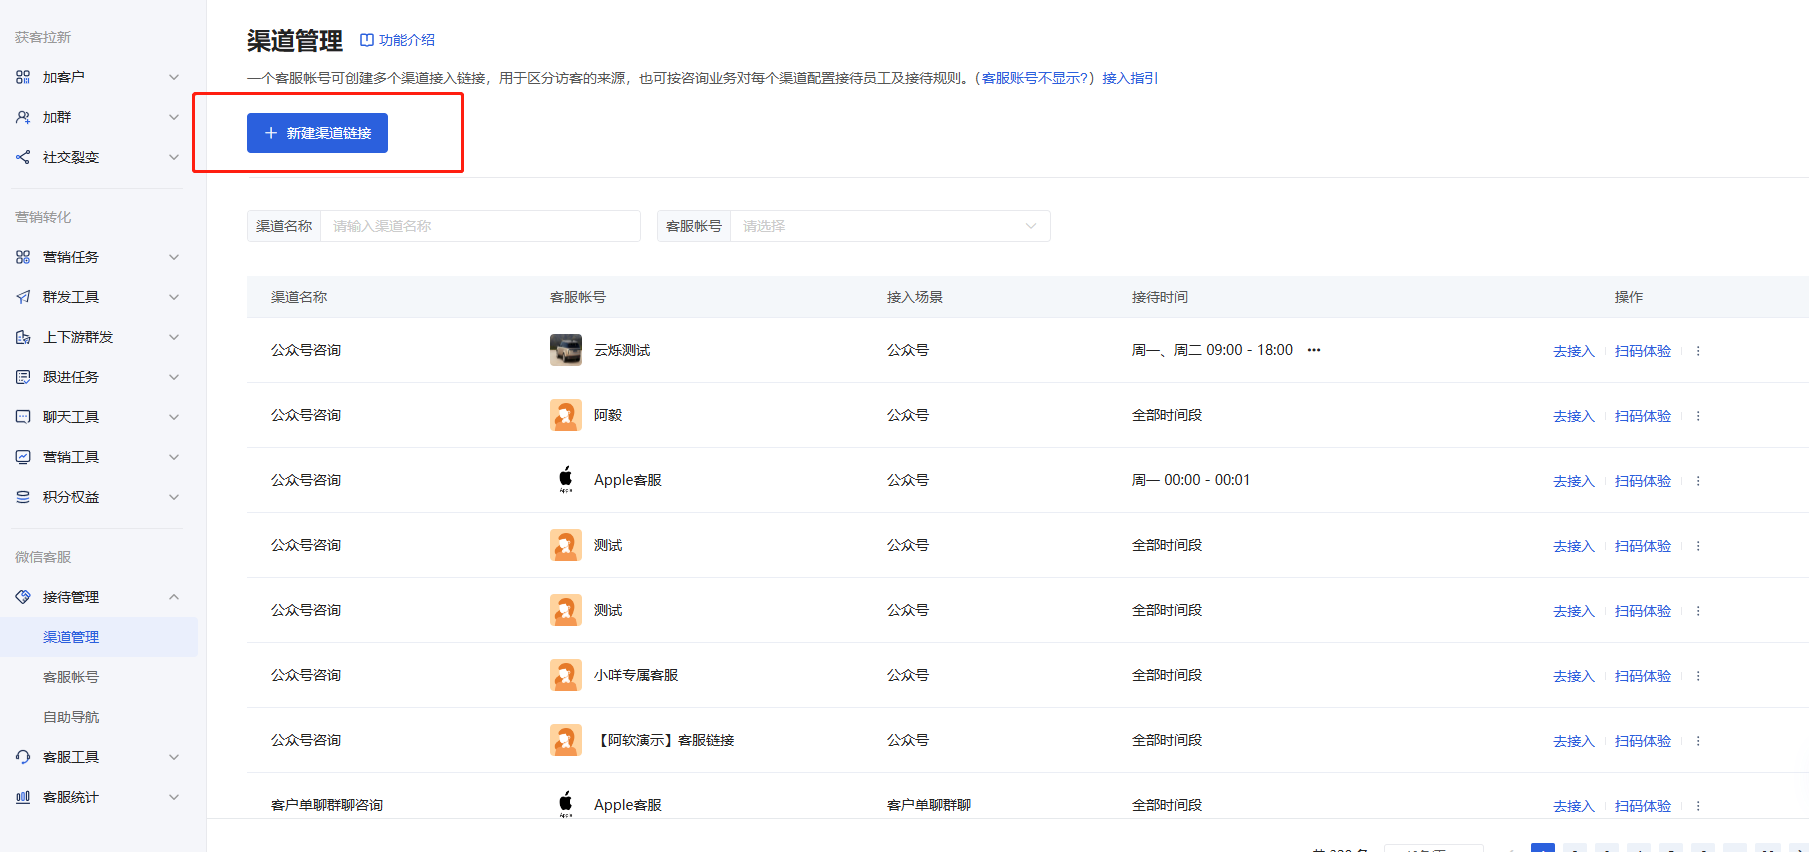The image size is (1809, 852).
Task: Click the 社交裂变 share icon
Action: tap(23, 157)
